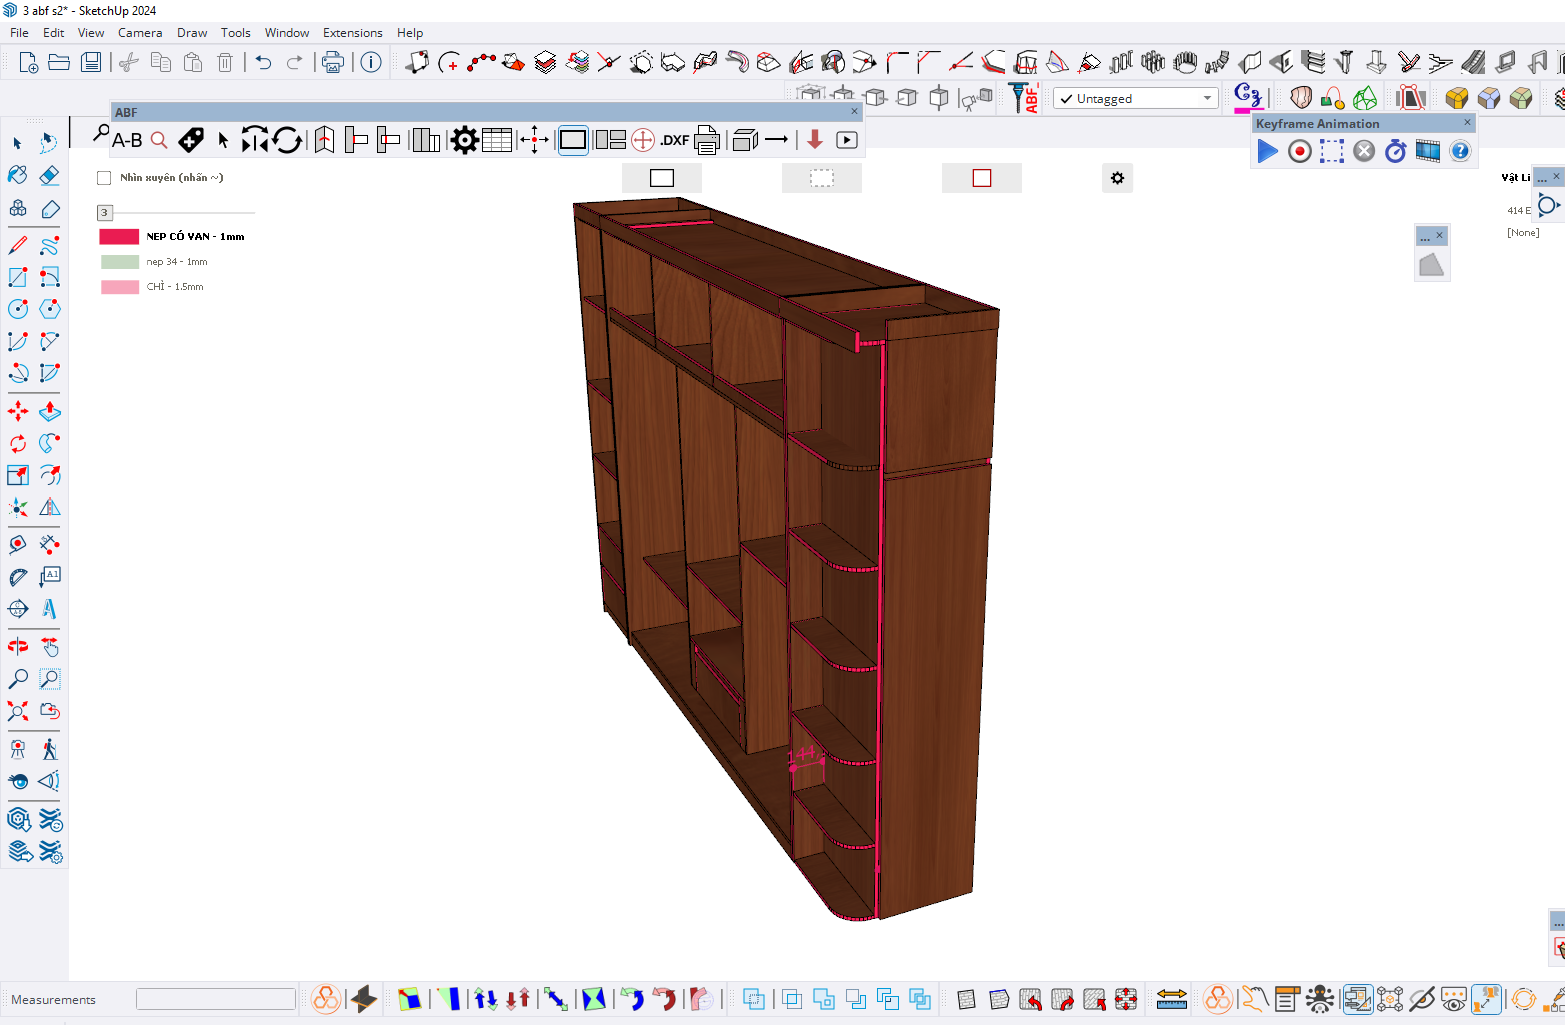The image size is (1565, 1025).
Task: Click the Measurements input box
Action: (x=216, y=999)
